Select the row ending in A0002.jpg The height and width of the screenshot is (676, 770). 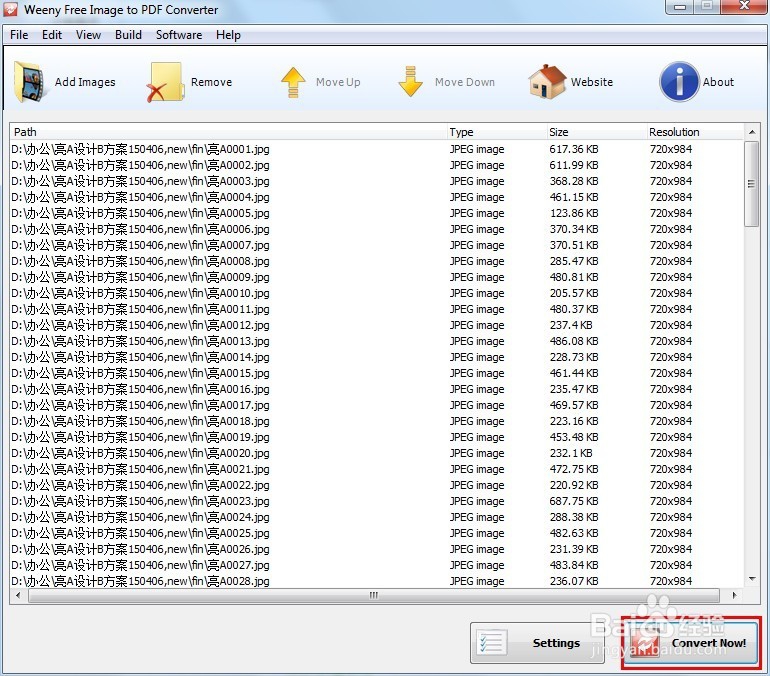377,165
